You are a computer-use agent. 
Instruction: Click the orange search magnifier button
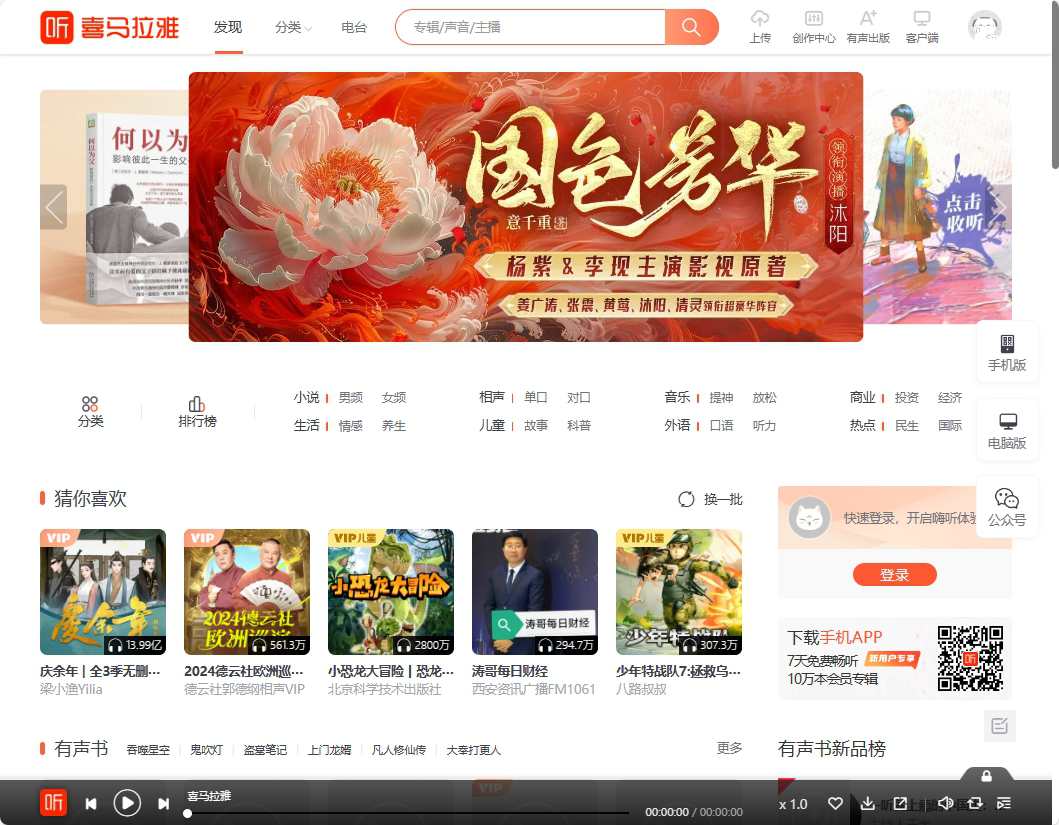(691, 27)
